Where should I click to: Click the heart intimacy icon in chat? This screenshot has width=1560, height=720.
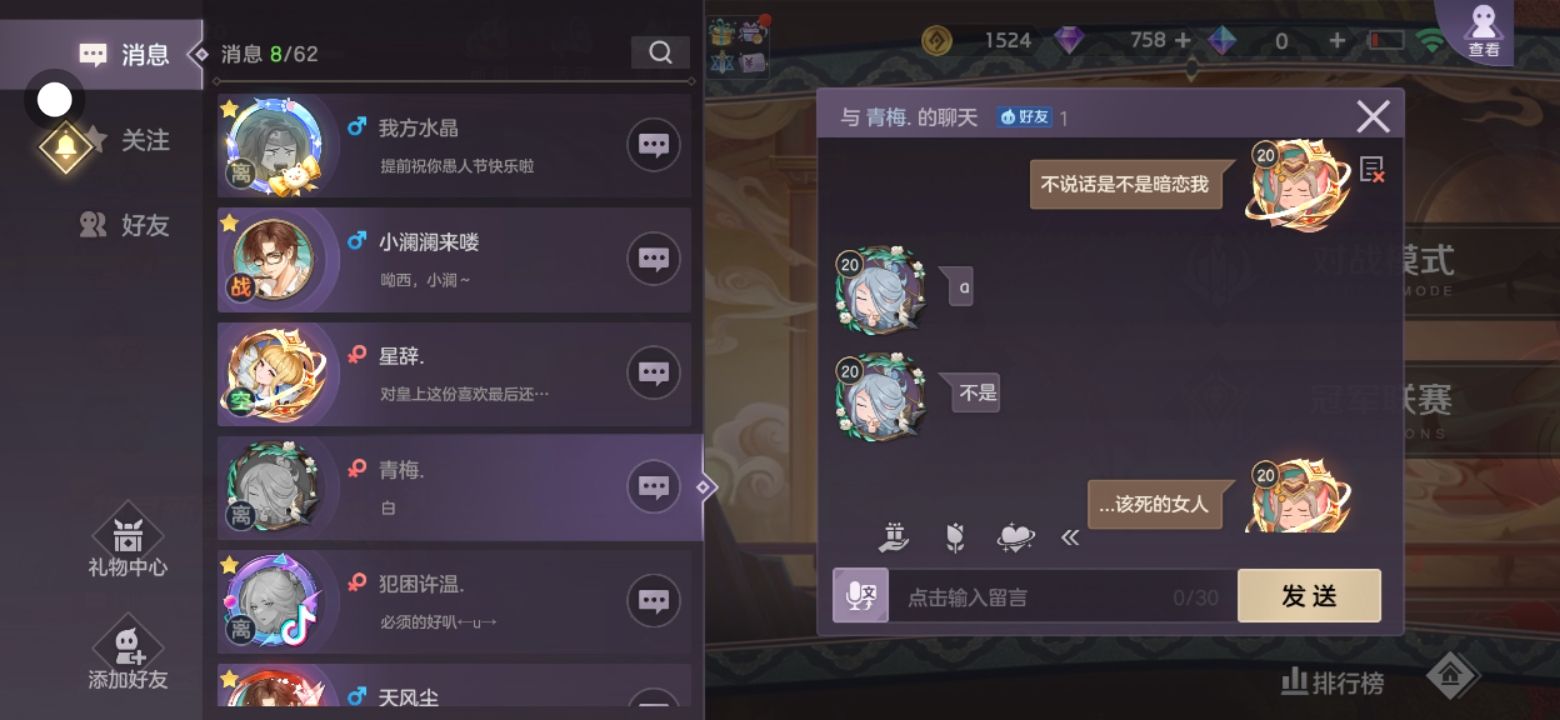tap(1016, 538)
